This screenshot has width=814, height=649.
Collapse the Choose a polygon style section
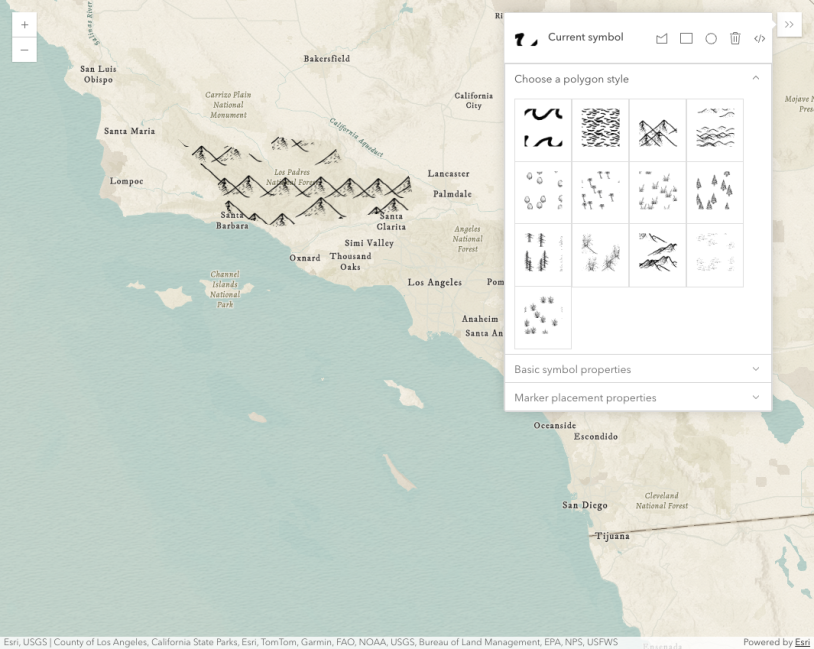pos(756,77)
